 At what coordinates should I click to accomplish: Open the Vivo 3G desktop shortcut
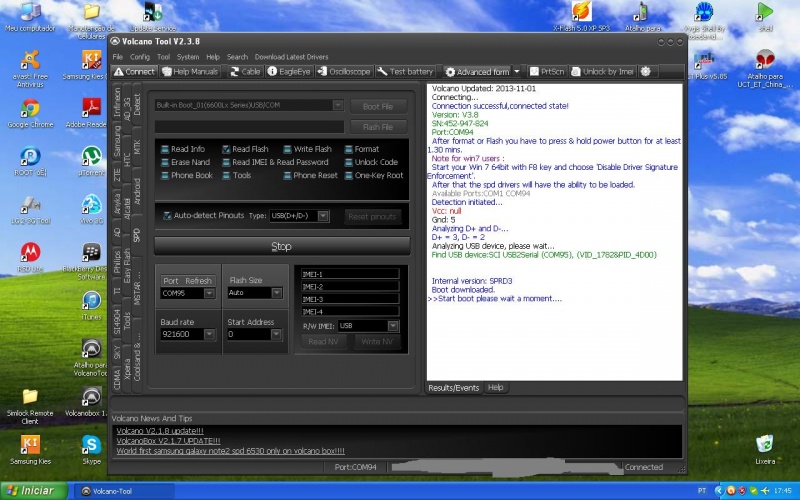coord(91,209)
